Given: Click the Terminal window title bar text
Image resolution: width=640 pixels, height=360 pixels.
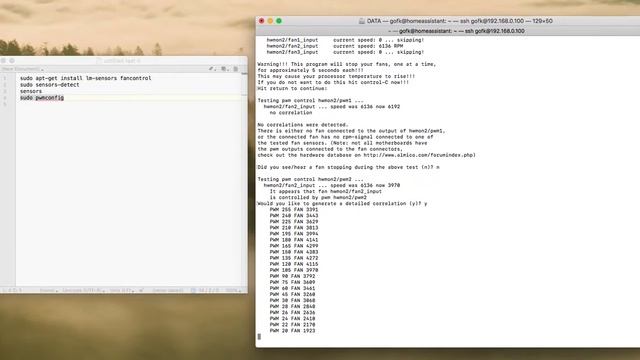Looking at the screenshot, I should pos(460,21).
